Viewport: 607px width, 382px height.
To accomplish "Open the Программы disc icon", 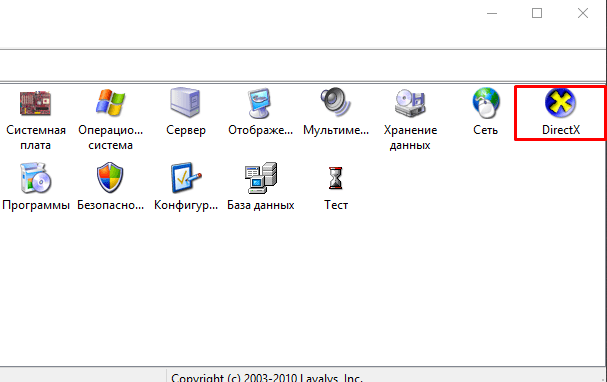I will coord(36,178).
